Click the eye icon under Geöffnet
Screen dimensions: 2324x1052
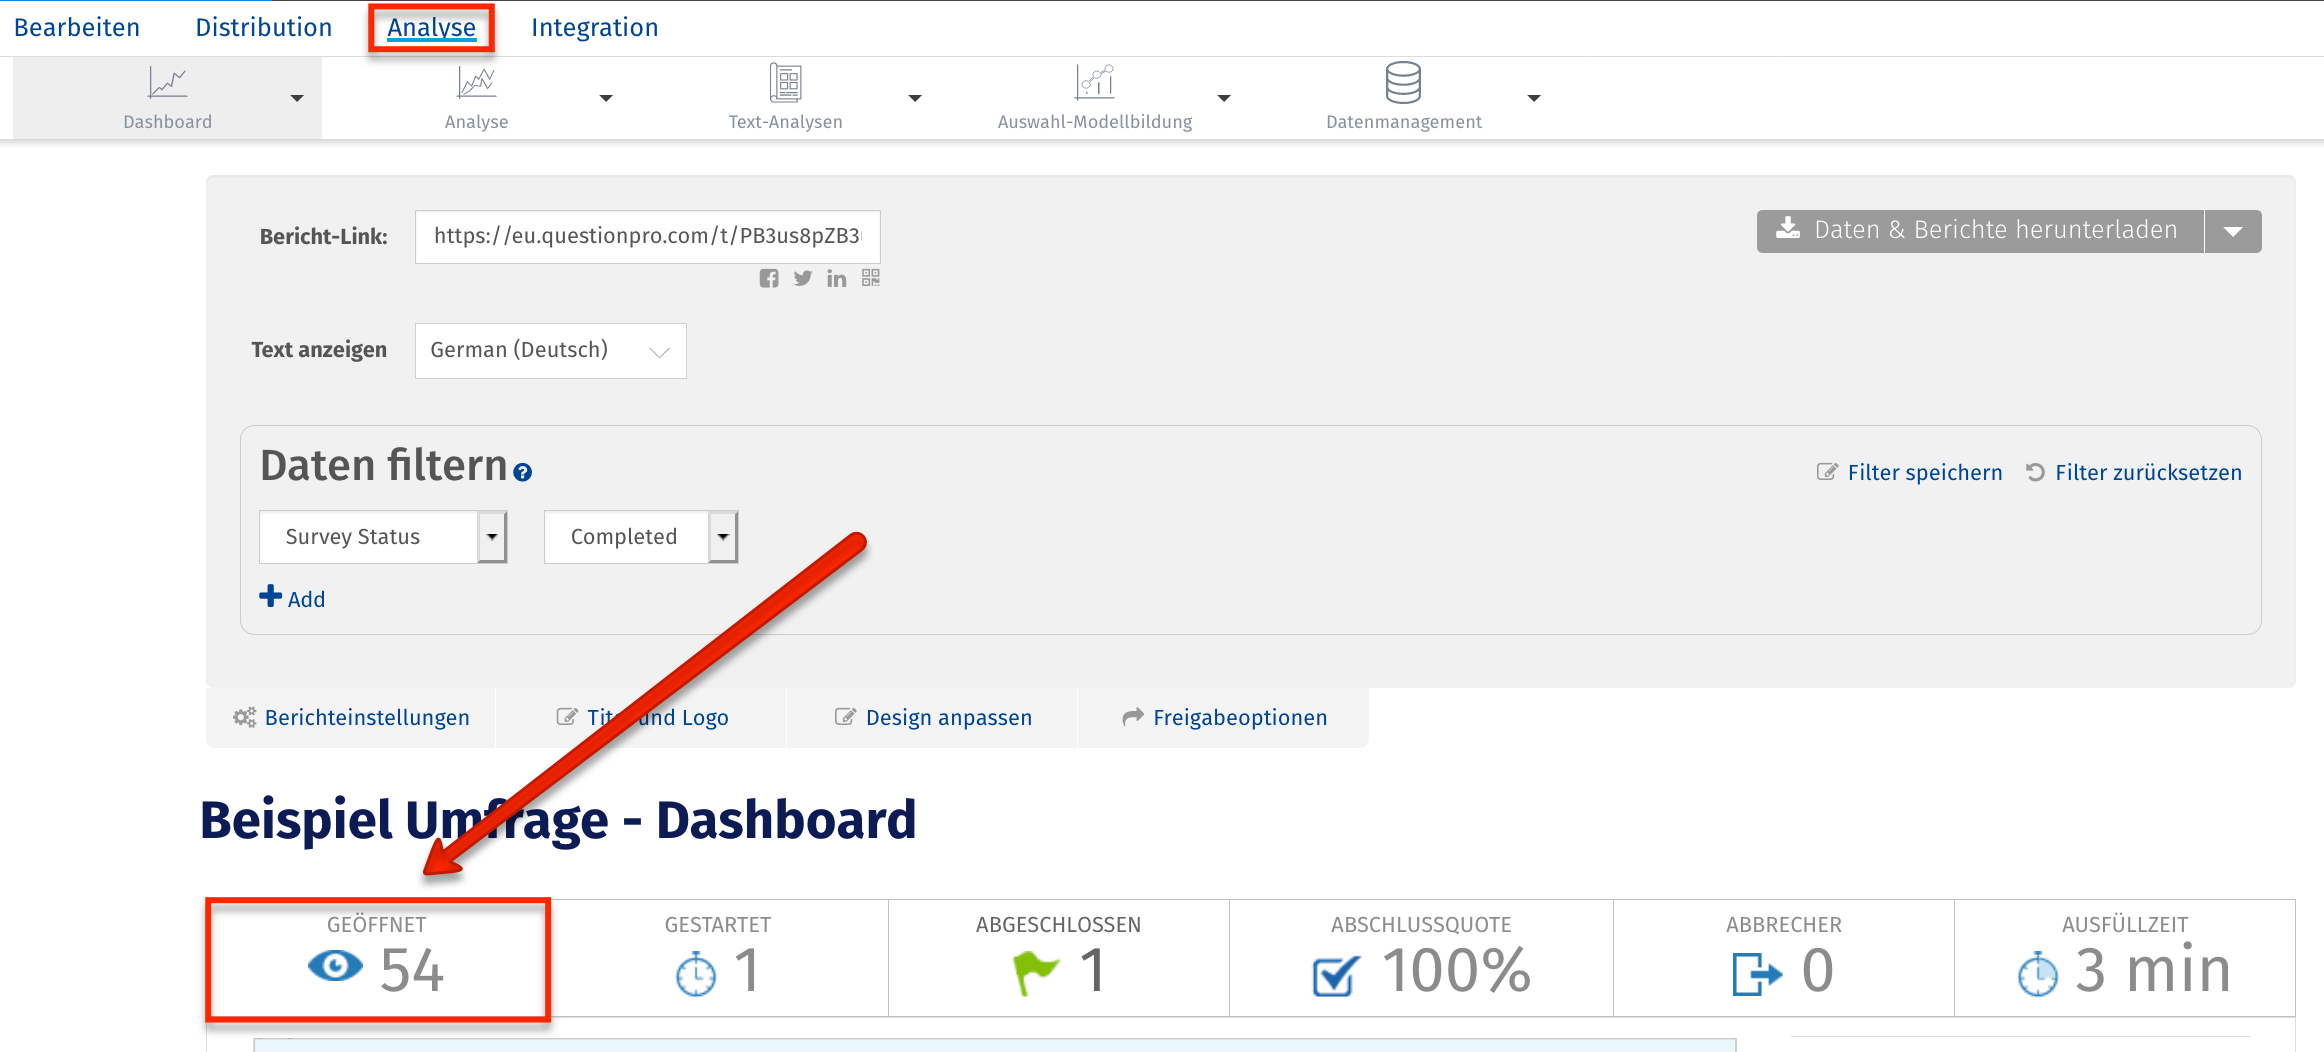(x=335, y=966)
